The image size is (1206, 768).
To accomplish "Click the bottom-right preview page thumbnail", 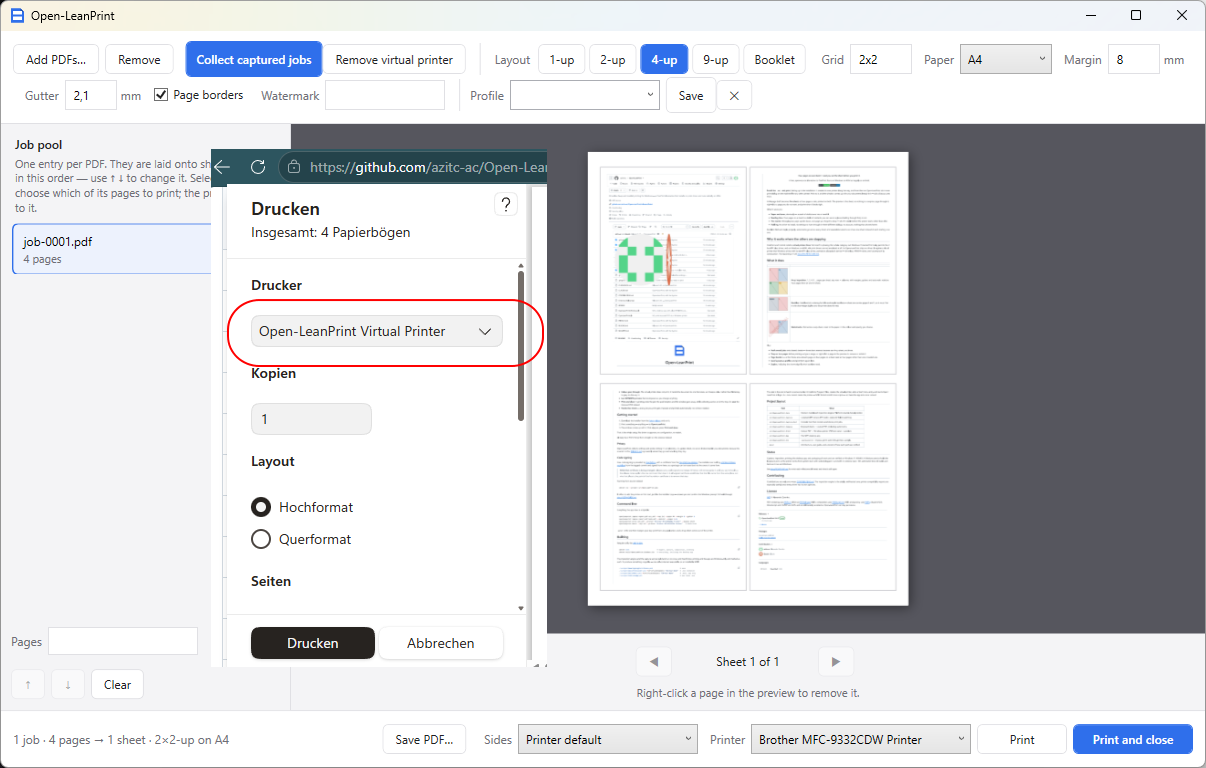I will tap(822, 488).
